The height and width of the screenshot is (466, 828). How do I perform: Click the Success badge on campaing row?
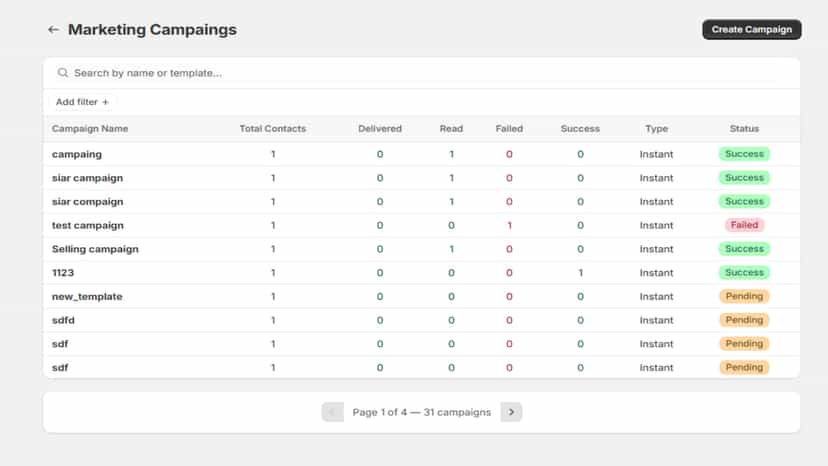pyautogui.click(x=744, y=154)
